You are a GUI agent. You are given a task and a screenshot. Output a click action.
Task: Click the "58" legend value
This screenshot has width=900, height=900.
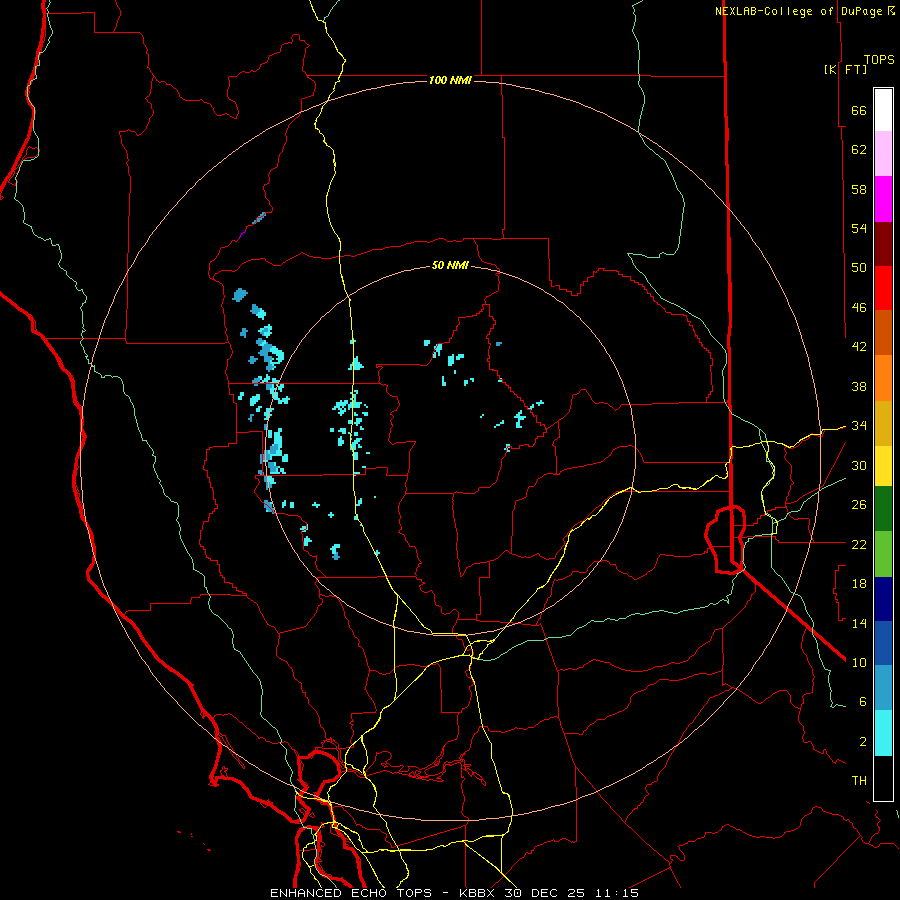[859, 189]
